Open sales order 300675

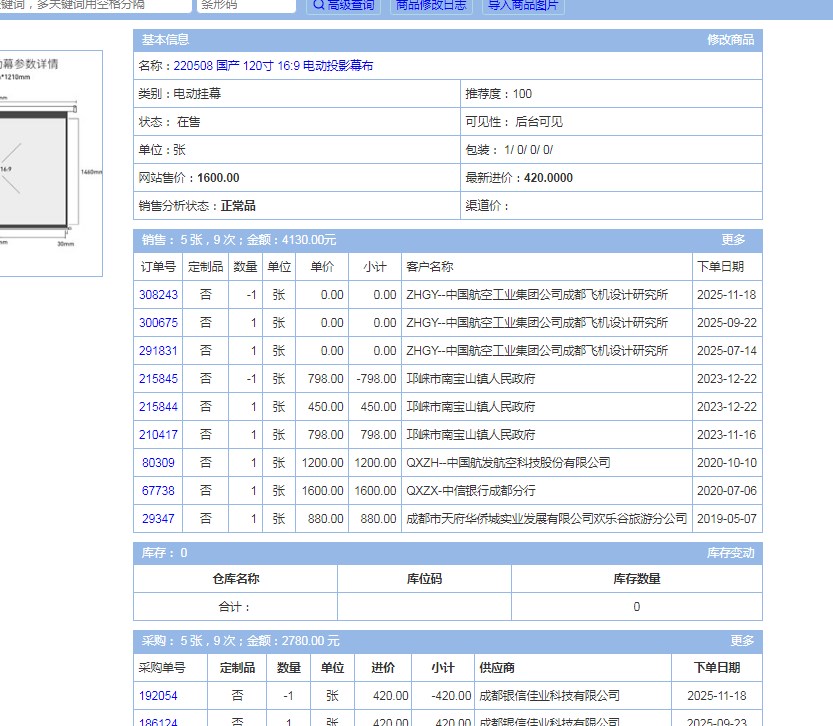click(x=158, y=323)
